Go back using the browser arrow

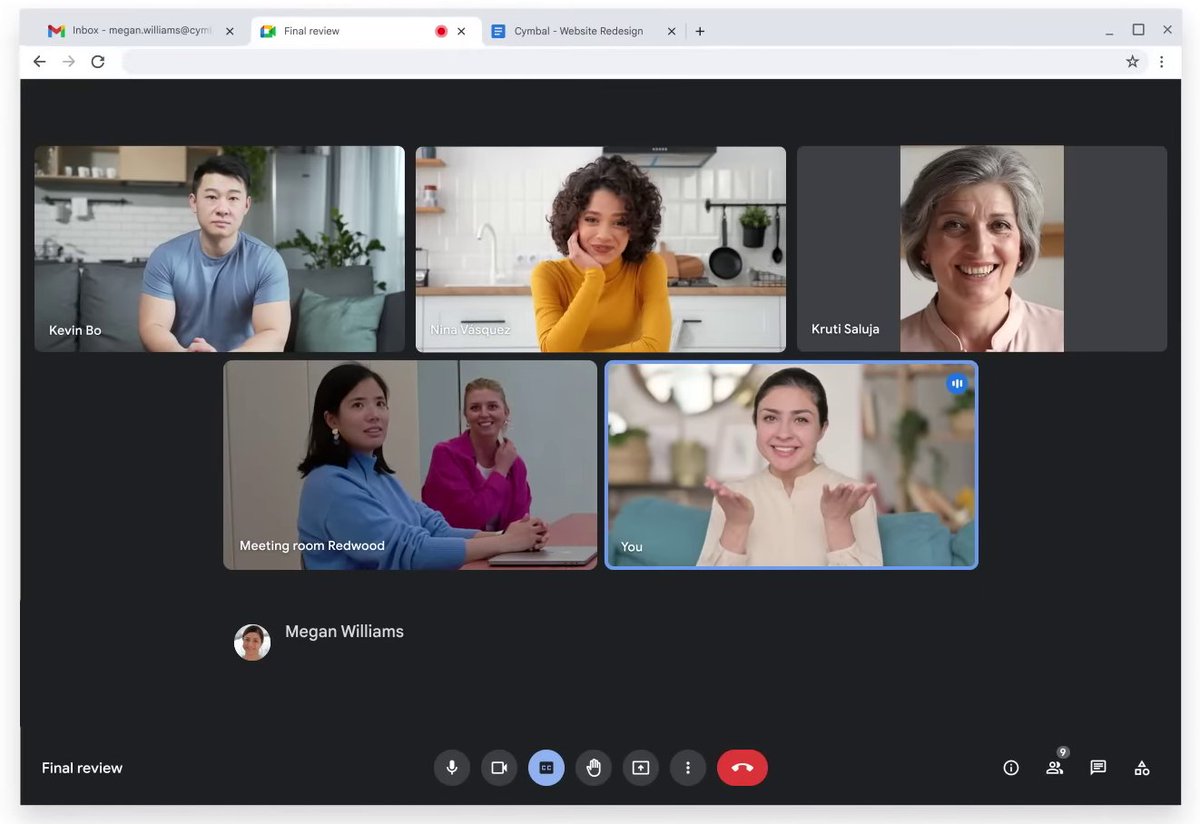point(39,61)
